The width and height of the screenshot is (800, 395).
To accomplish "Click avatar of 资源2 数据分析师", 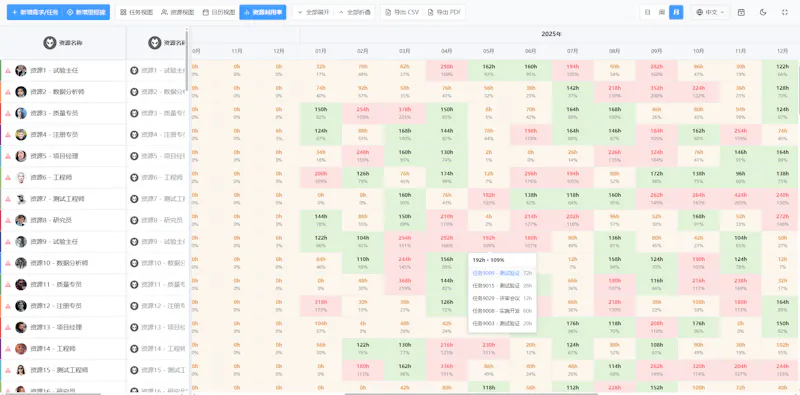I will pos(21,92).
